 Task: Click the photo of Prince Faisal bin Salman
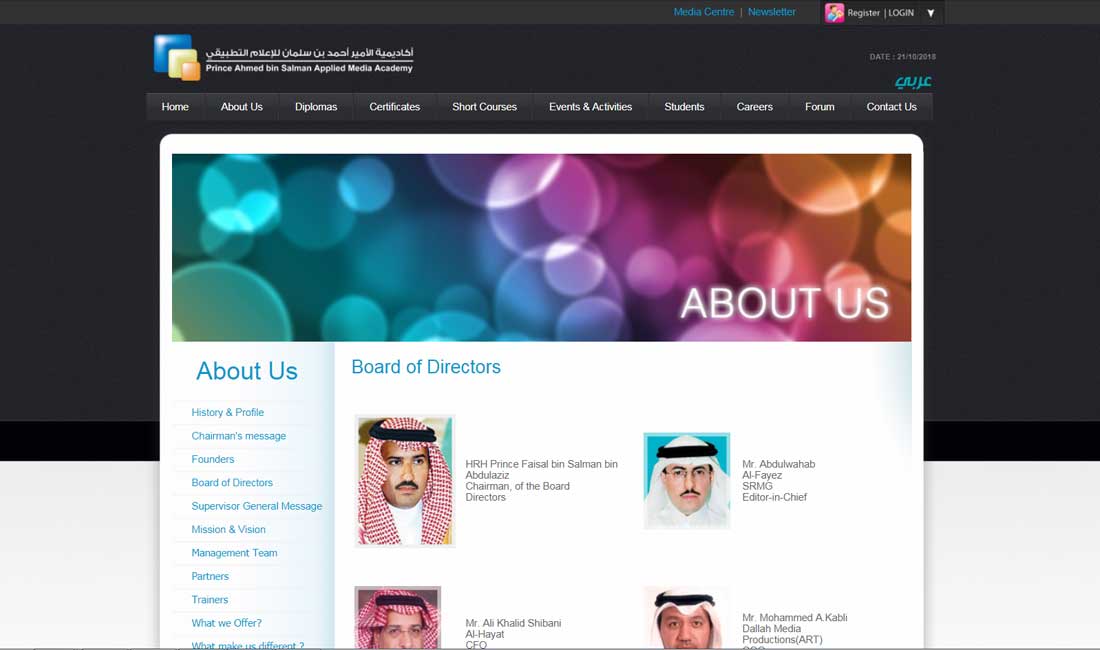click(x=405, y=481)
